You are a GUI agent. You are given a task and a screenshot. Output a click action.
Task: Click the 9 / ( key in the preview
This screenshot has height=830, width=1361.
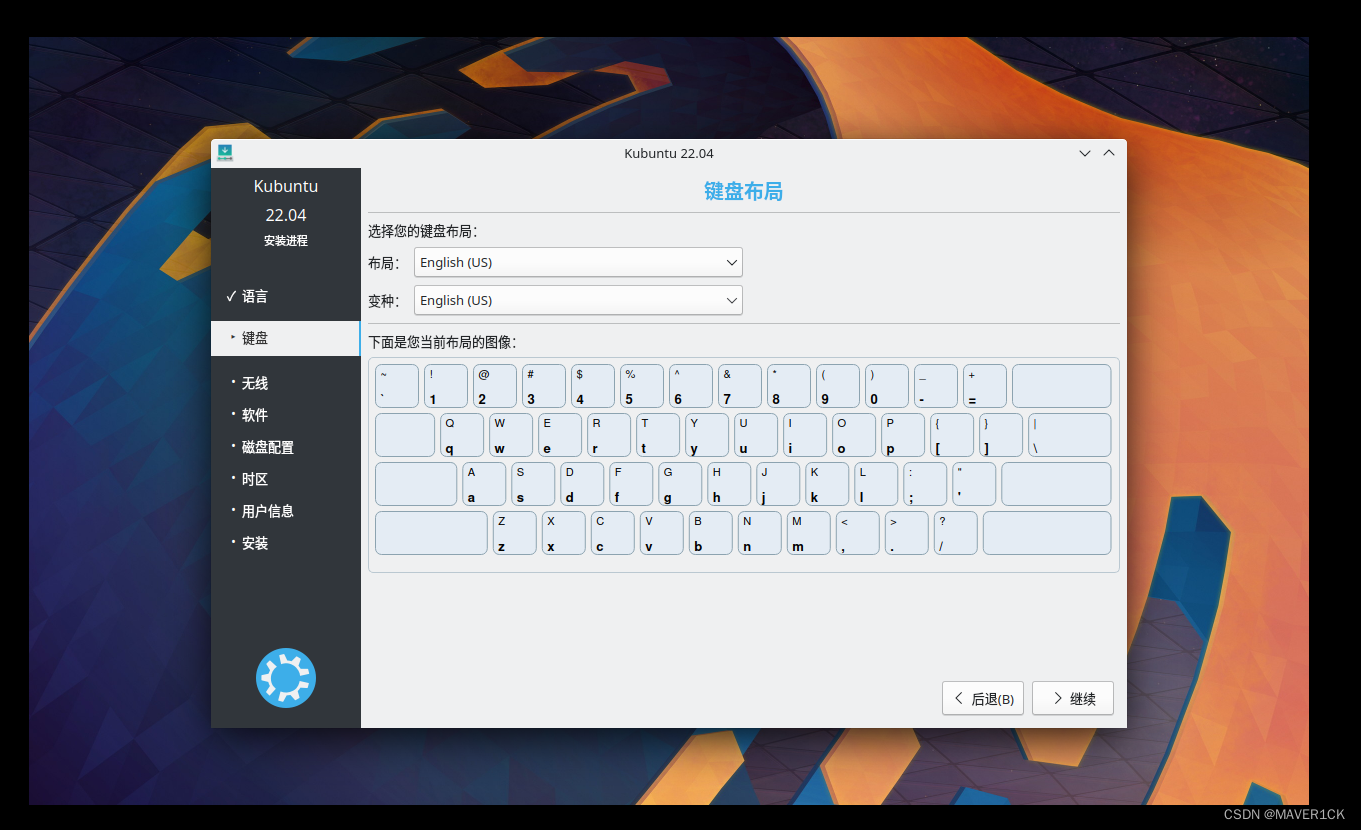pyautogui.click(x=838, y=386)
